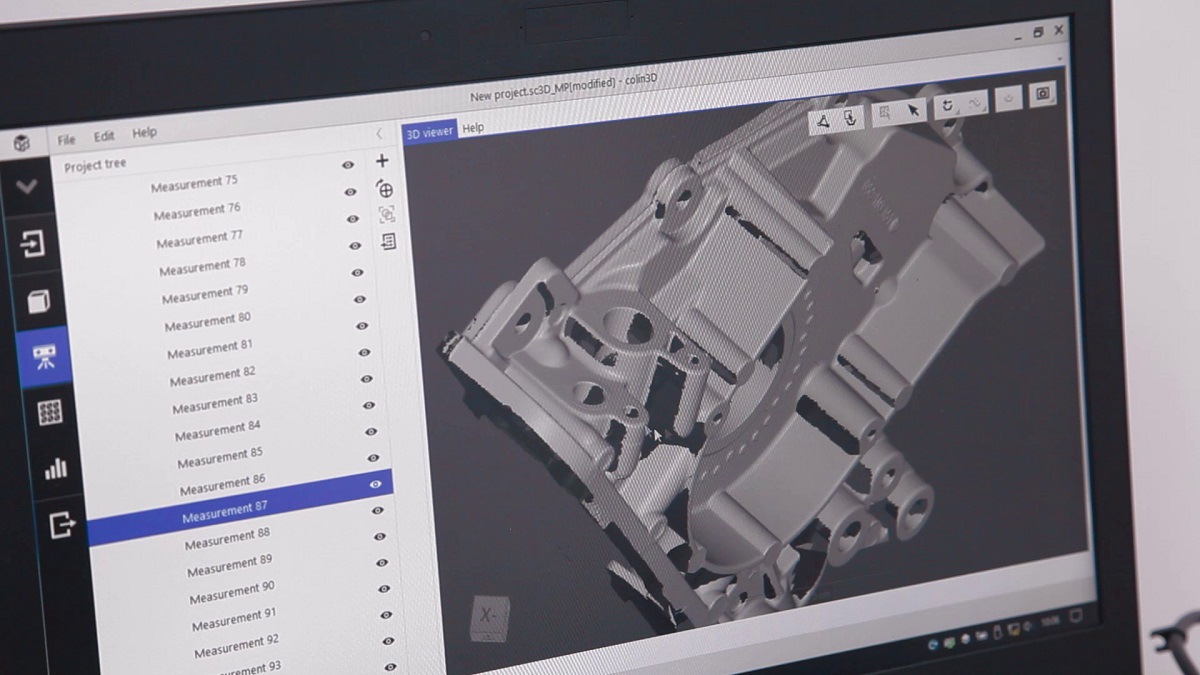Click the screenshot camera icon in viewer
Viewport: 1200px width, 675px height.
click(1043, 94)
